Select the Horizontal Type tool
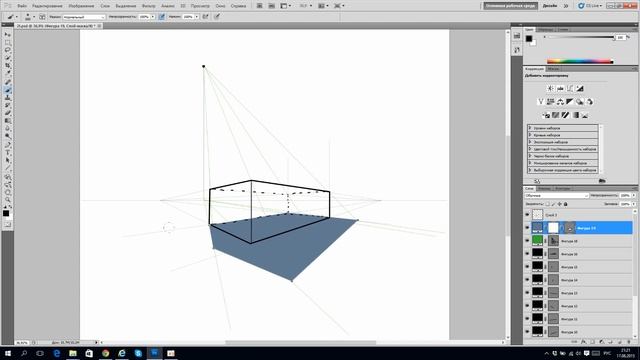Image resolution: width=640 pixels, height=360 pixels. point(7,153)
